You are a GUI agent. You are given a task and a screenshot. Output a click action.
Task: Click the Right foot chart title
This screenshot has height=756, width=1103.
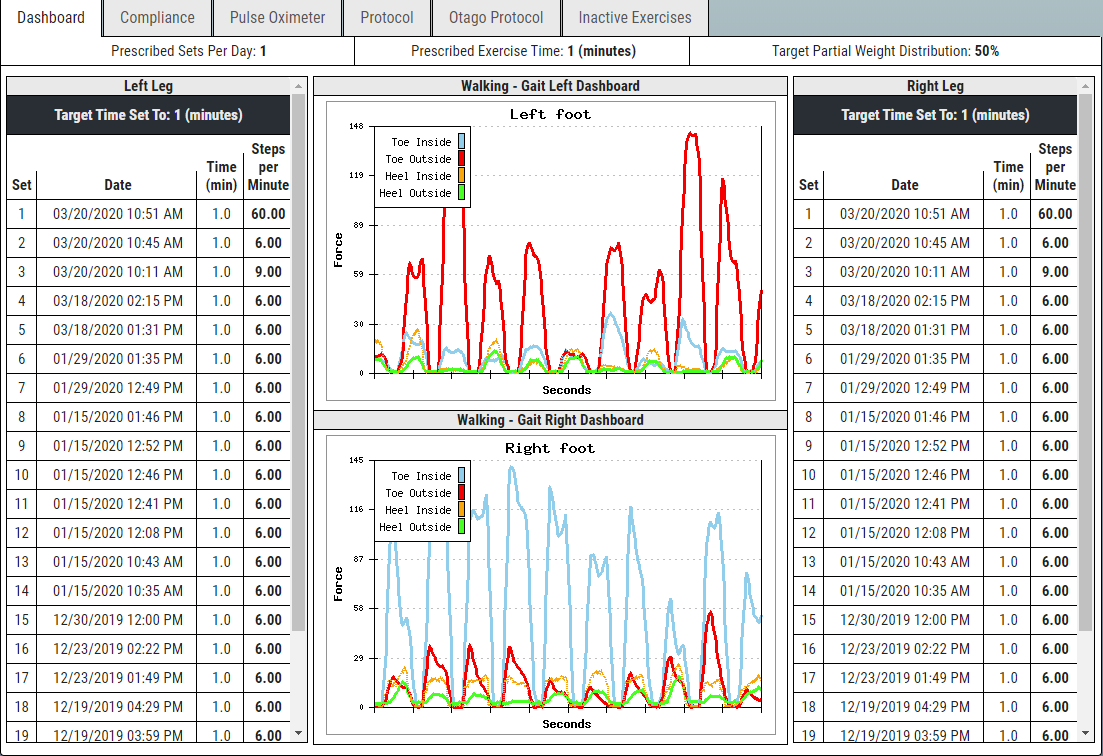pyautogui.click(x=550, y=448)
